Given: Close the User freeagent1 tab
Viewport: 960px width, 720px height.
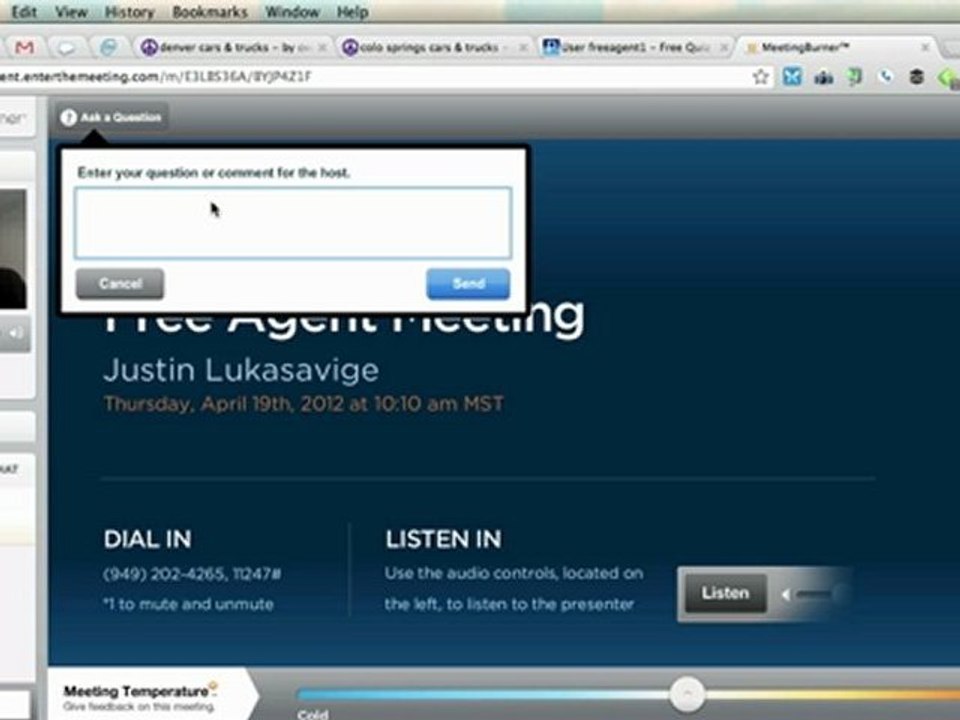Looking at the screenshot, I should click(x=724, y=48).
